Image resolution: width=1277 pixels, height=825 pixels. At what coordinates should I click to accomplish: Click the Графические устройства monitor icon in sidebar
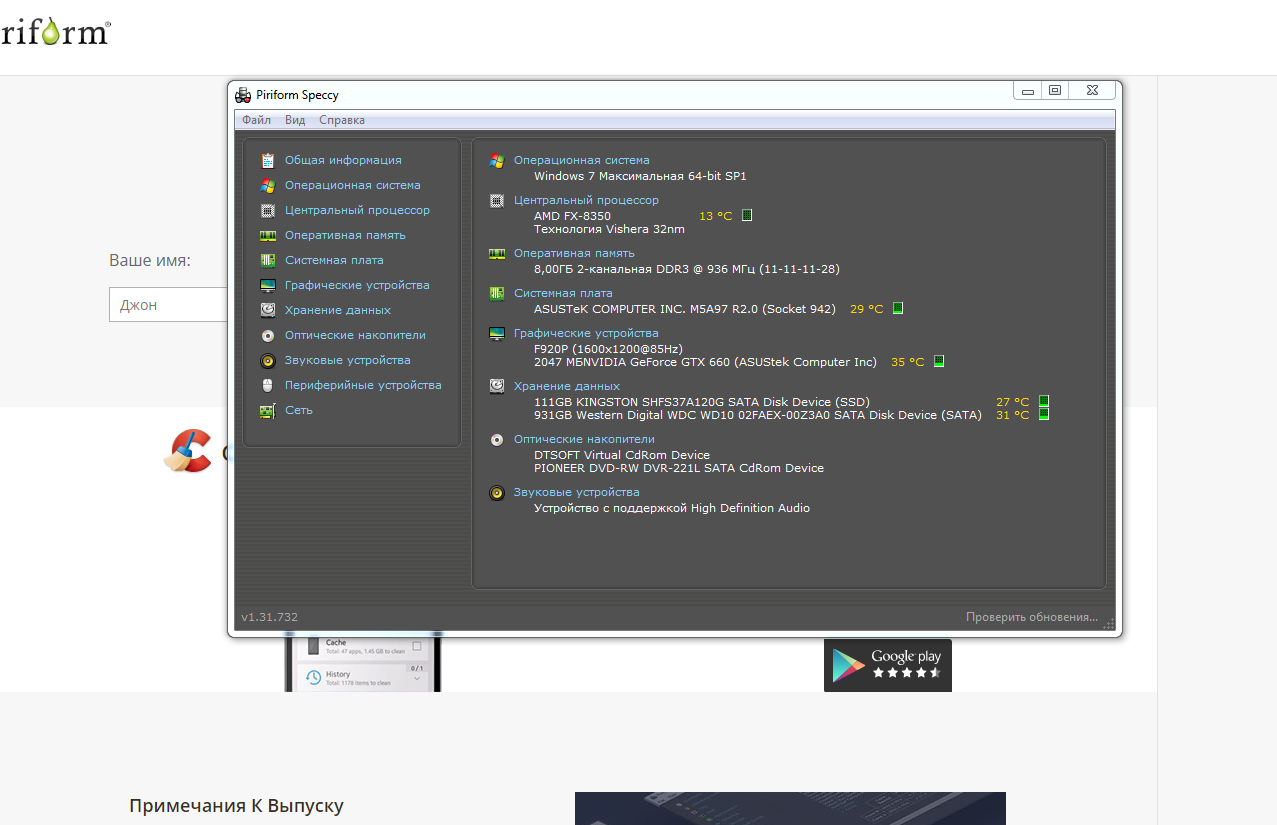point(267,285)
